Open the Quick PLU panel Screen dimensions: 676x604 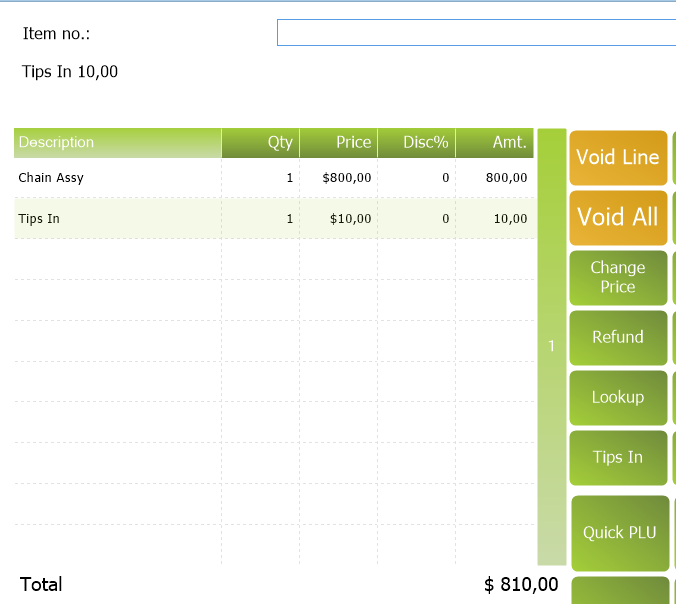[619, 532]
